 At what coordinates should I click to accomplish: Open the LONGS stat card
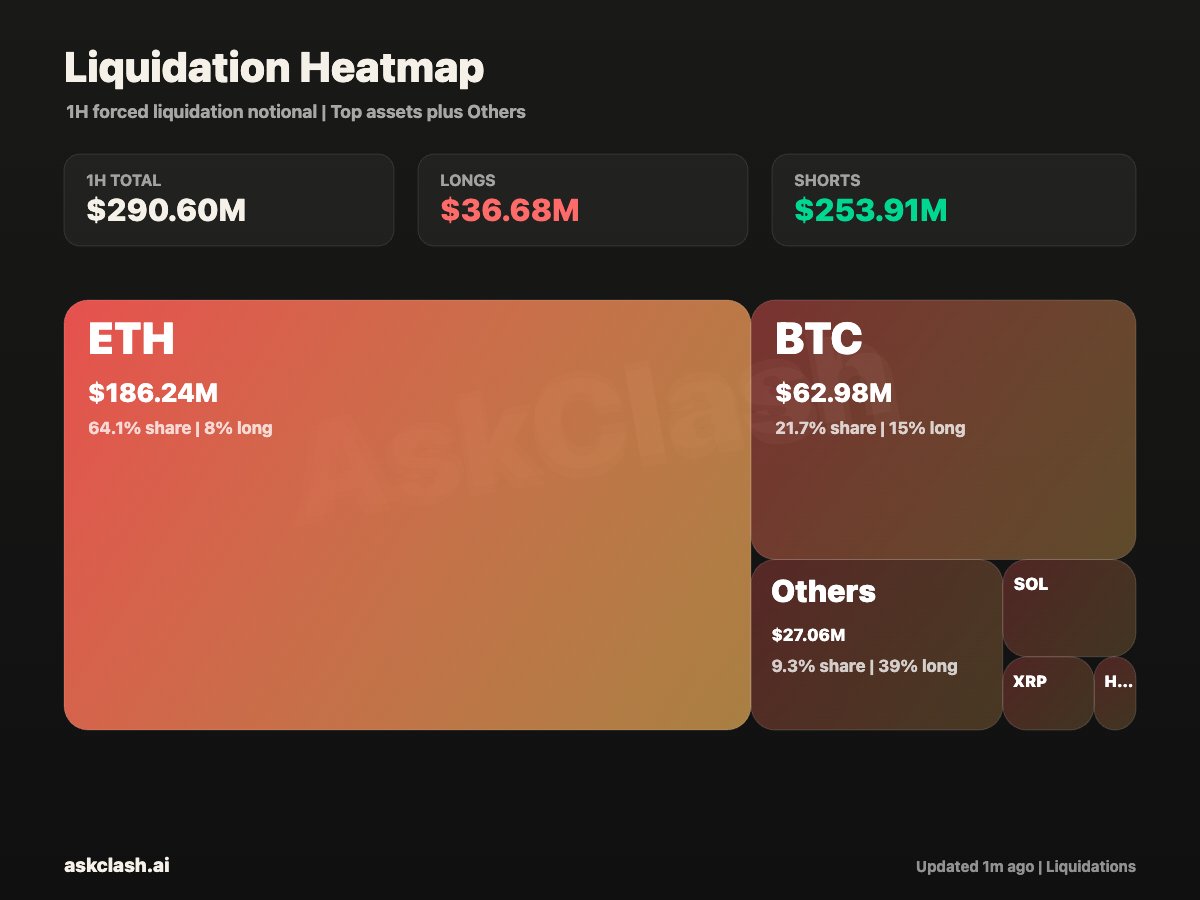point(583,200)
